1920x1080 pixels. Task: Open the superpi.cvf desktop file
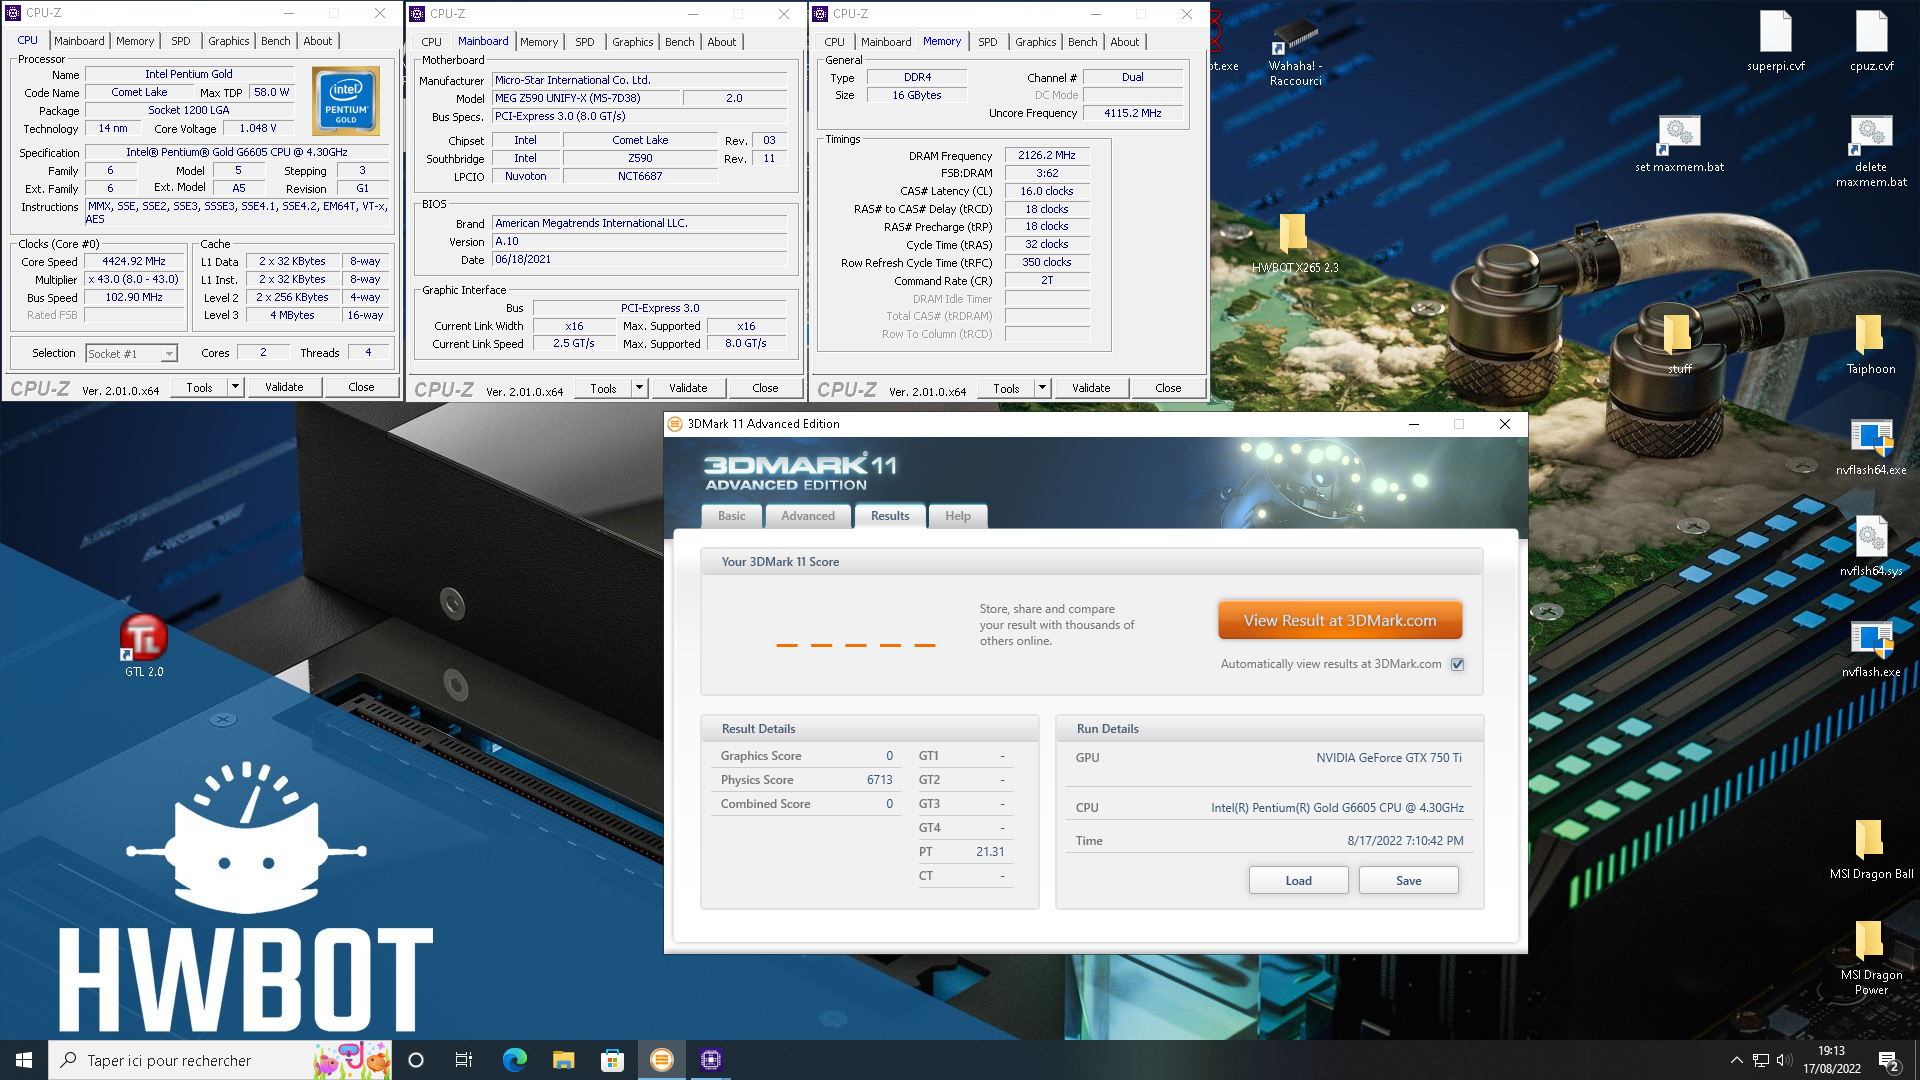(x=1776, y=40)
